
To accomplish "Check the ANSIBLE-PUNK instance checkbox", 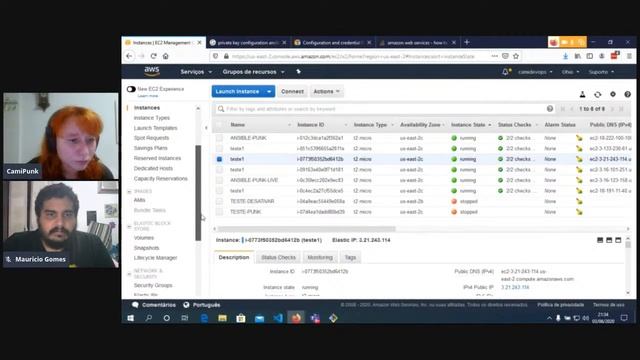I will pyautogui.click(x=219, y=138).
